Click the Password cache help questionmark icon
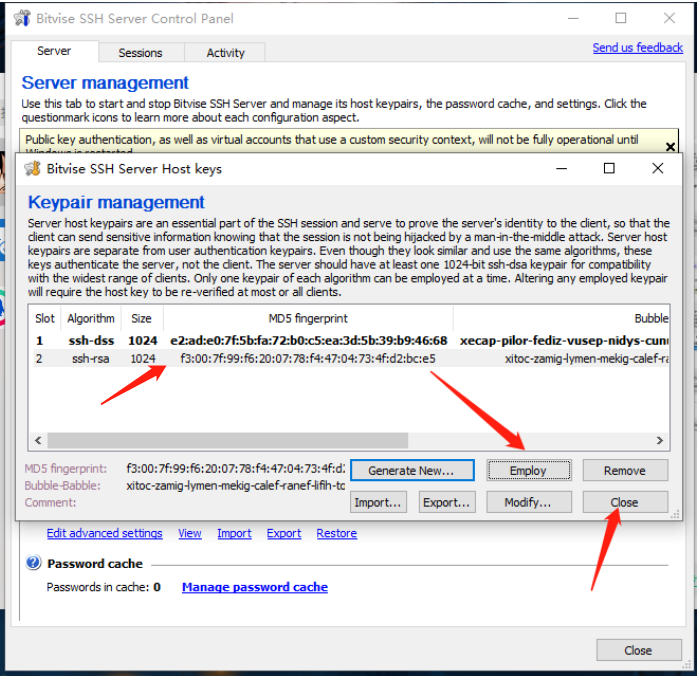Viewport: 697px width, 676px height. (x=33, y=563)
